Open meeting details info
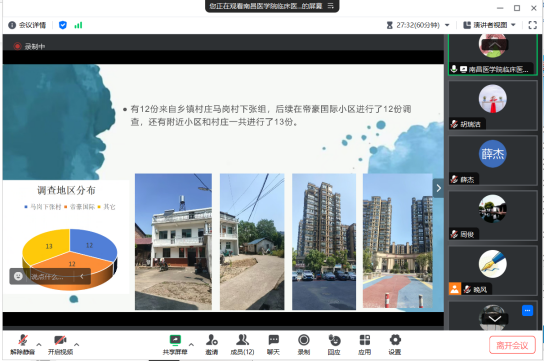 click(27, 25)
